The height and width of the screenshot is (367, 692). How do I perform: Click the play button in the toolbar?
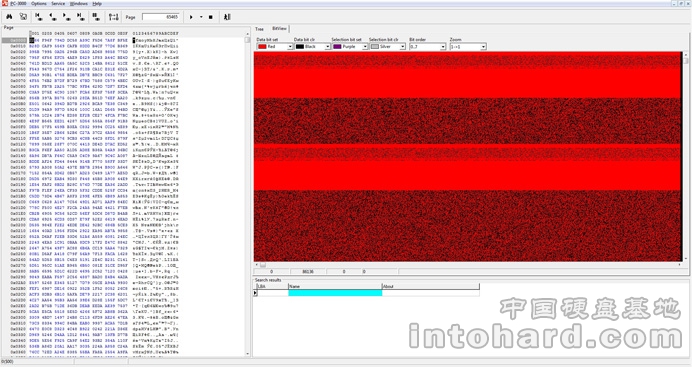[191, 17]
